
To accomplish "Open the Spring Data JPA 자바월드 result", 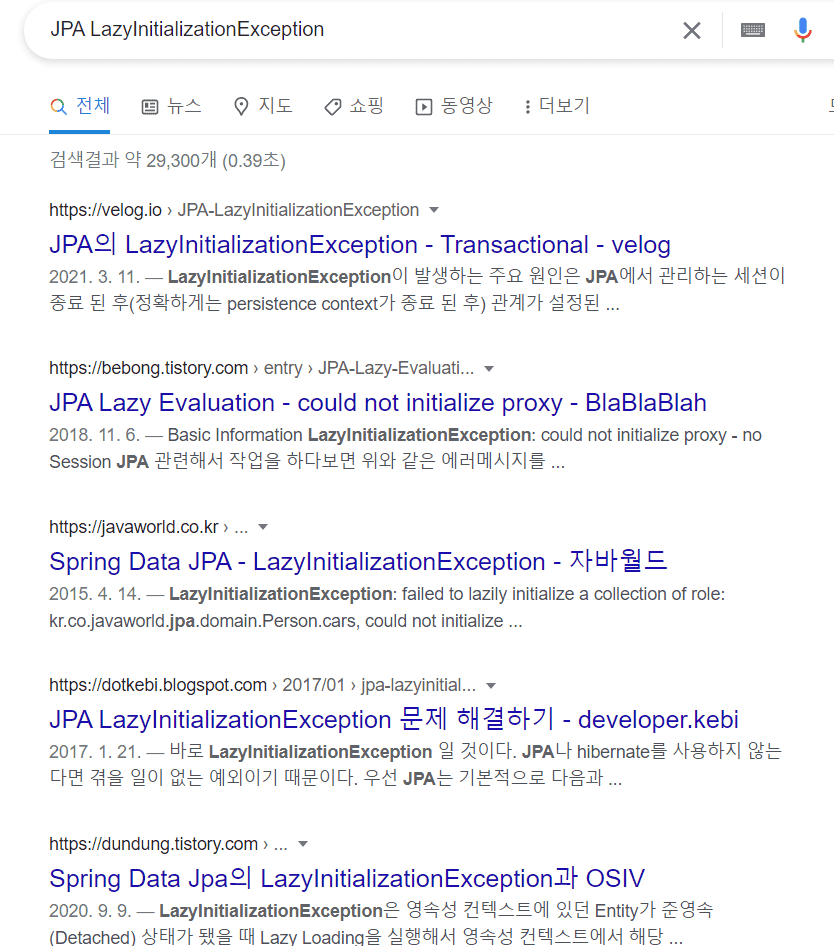I will tap(358, 561).
